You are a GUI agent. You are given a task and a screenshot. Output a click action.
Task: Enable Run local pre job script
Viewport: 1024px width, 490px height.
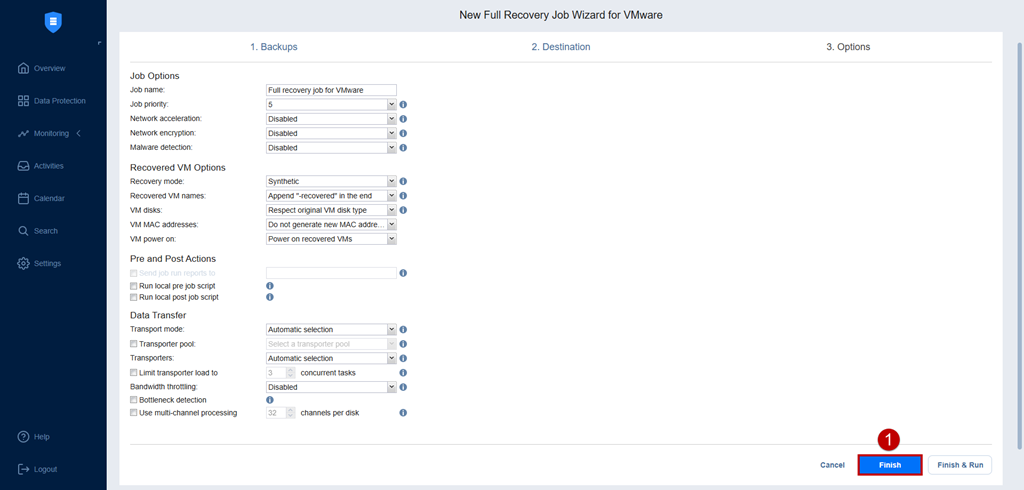pos(133,286)
